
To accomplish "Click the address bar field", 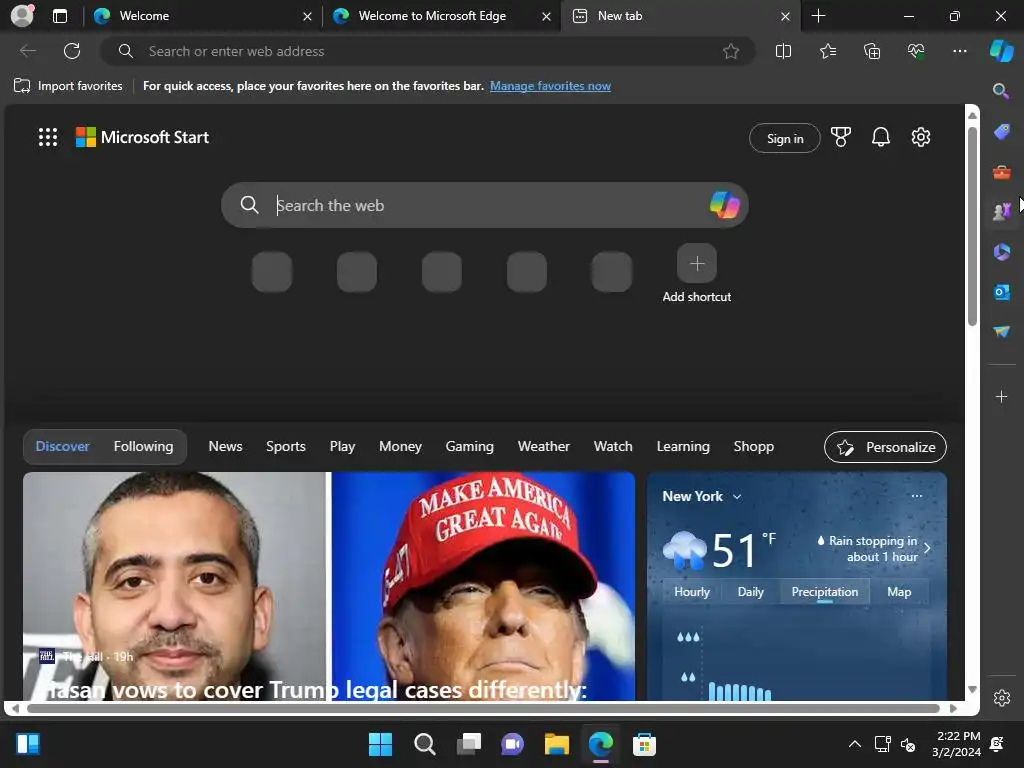I will point(428,51).
